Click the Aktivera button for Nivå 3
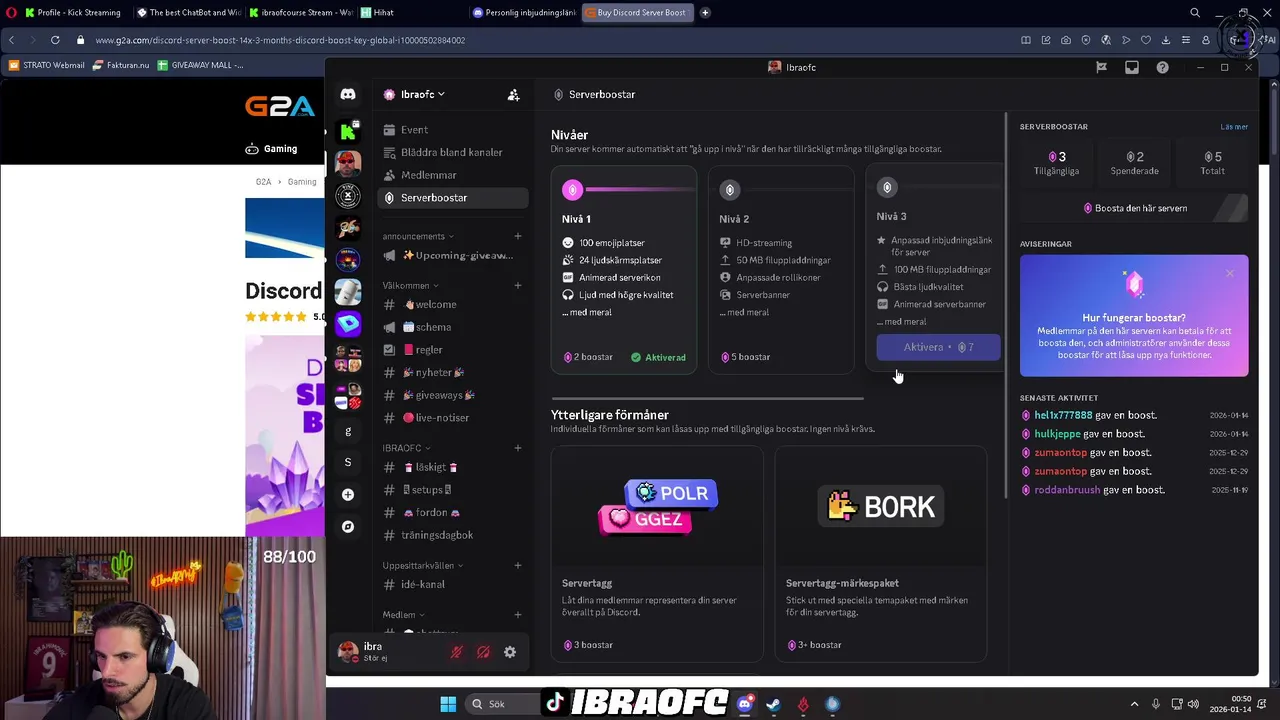1280x720 pixels. pos(938,347)
